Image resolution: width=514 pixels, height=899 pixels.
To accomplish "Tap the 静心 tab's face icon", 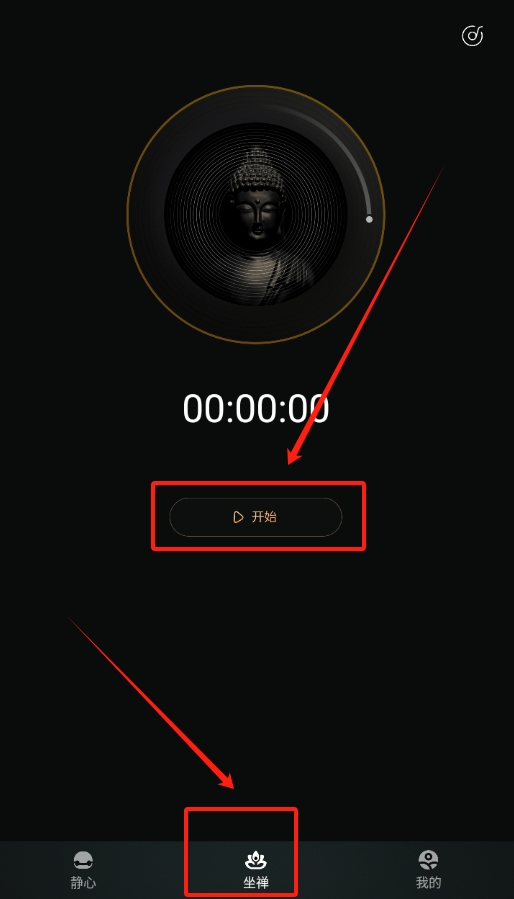I will (x=83, y=860).
